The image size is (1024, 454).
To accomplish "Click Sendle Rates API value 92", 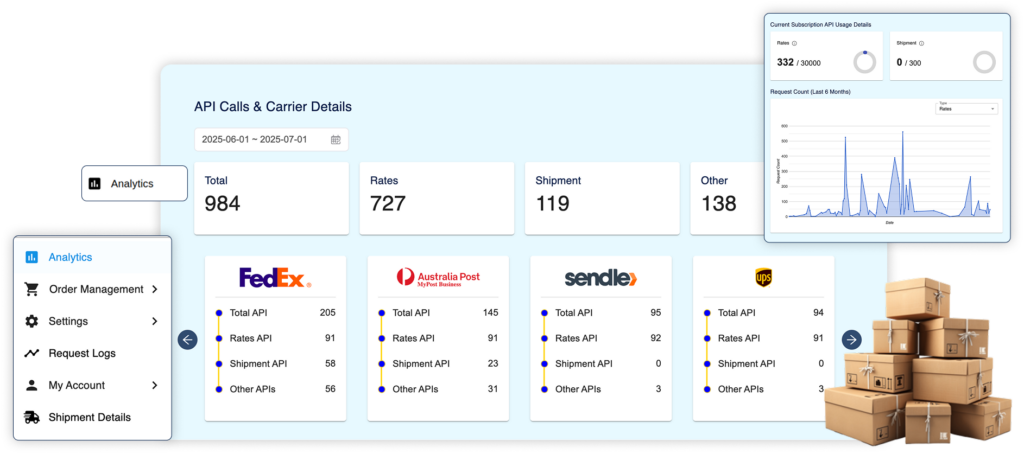I will click(x=655, y=338).
